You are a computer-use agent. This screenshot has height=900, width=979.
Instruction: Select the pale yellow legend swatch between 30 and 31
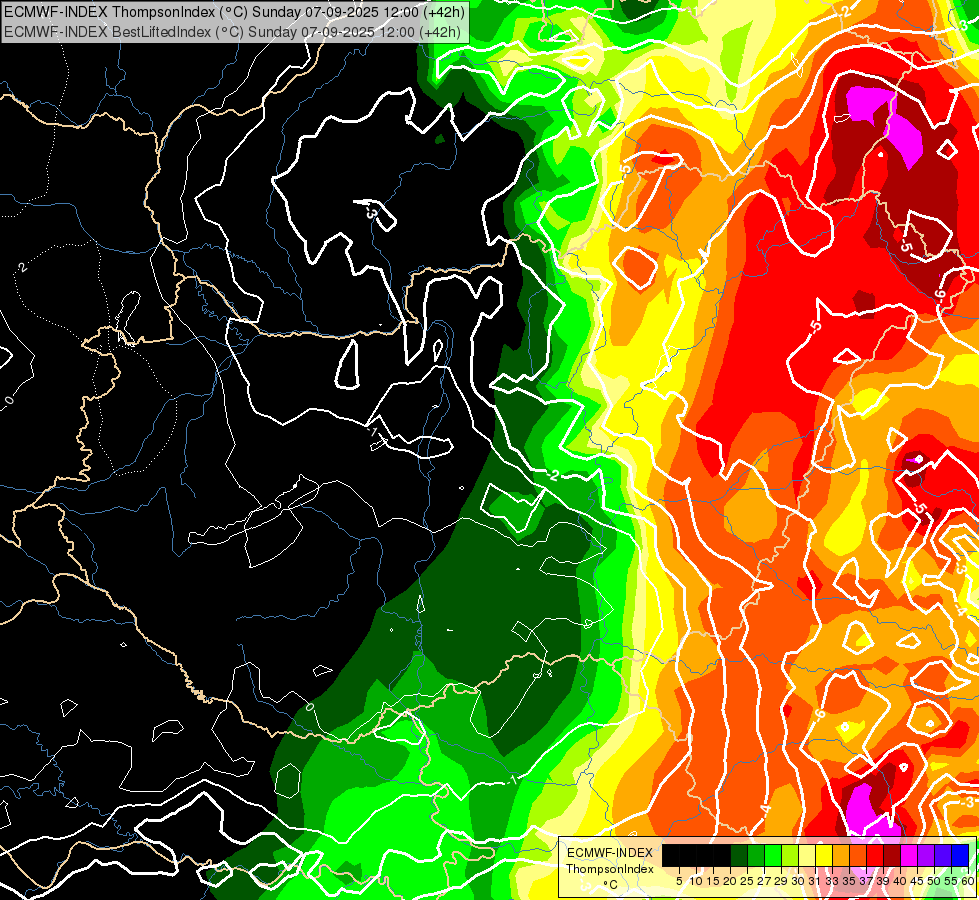click(807, 855)
